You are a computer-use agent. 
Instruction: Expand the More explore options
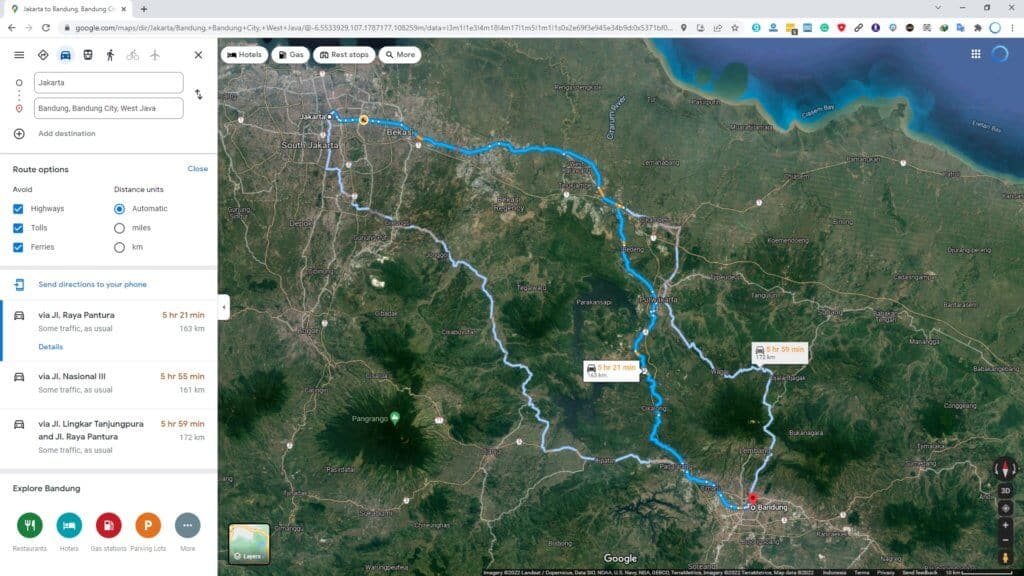pos(187,525)
